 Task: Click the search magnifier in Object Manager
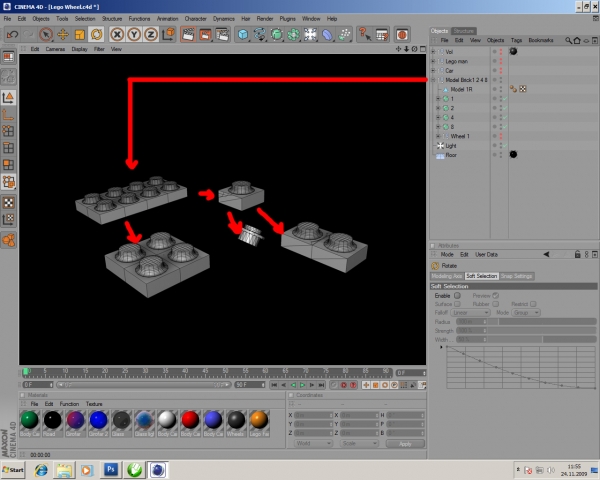(x=569, y=40)
